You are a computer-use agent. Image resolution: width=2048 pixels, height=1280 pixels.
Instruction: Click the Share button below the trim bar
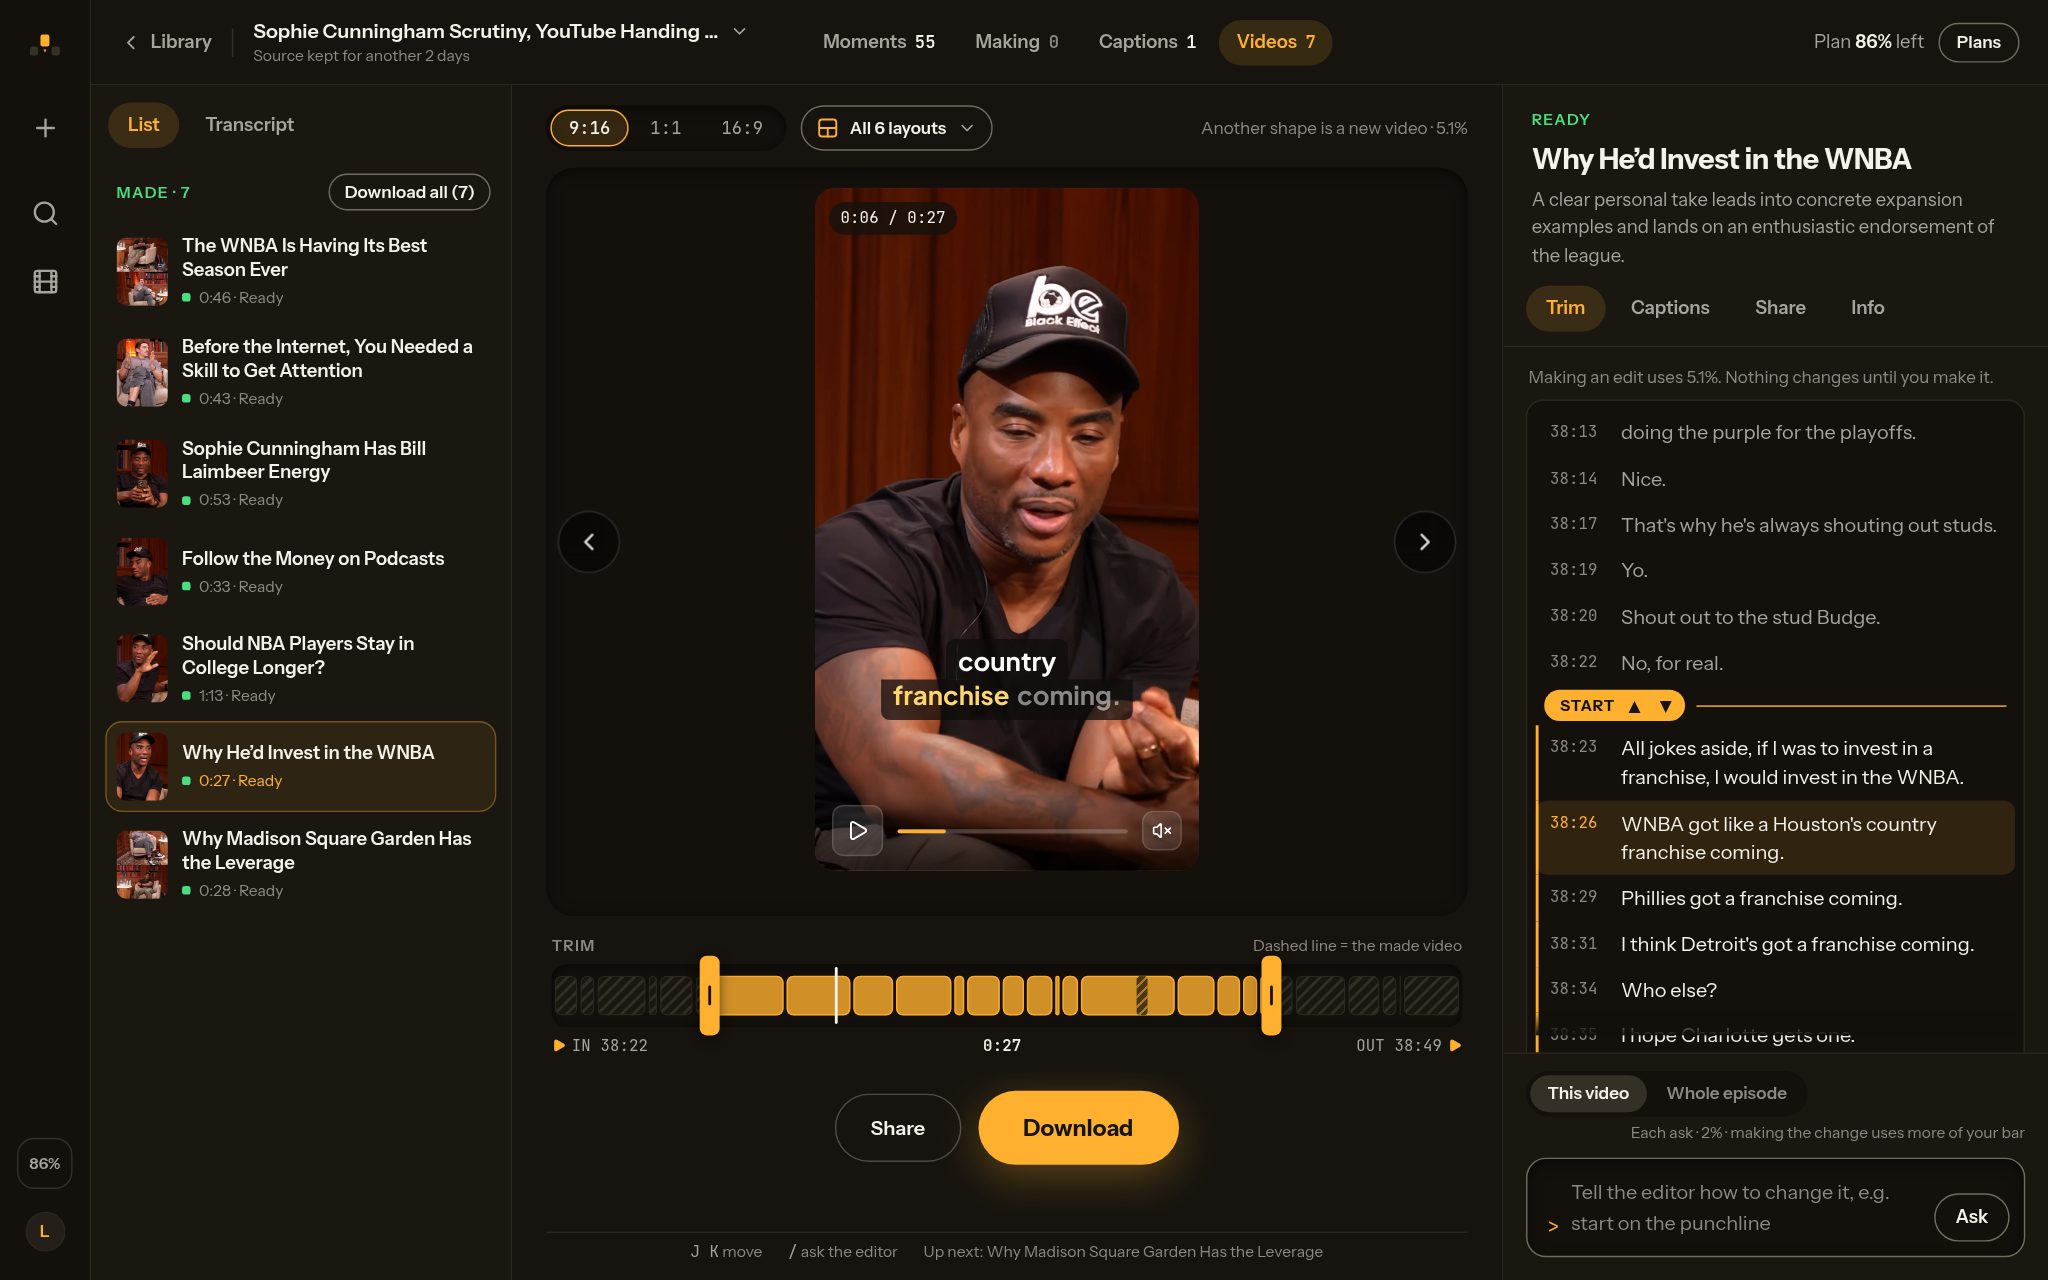pos(897,1128)
